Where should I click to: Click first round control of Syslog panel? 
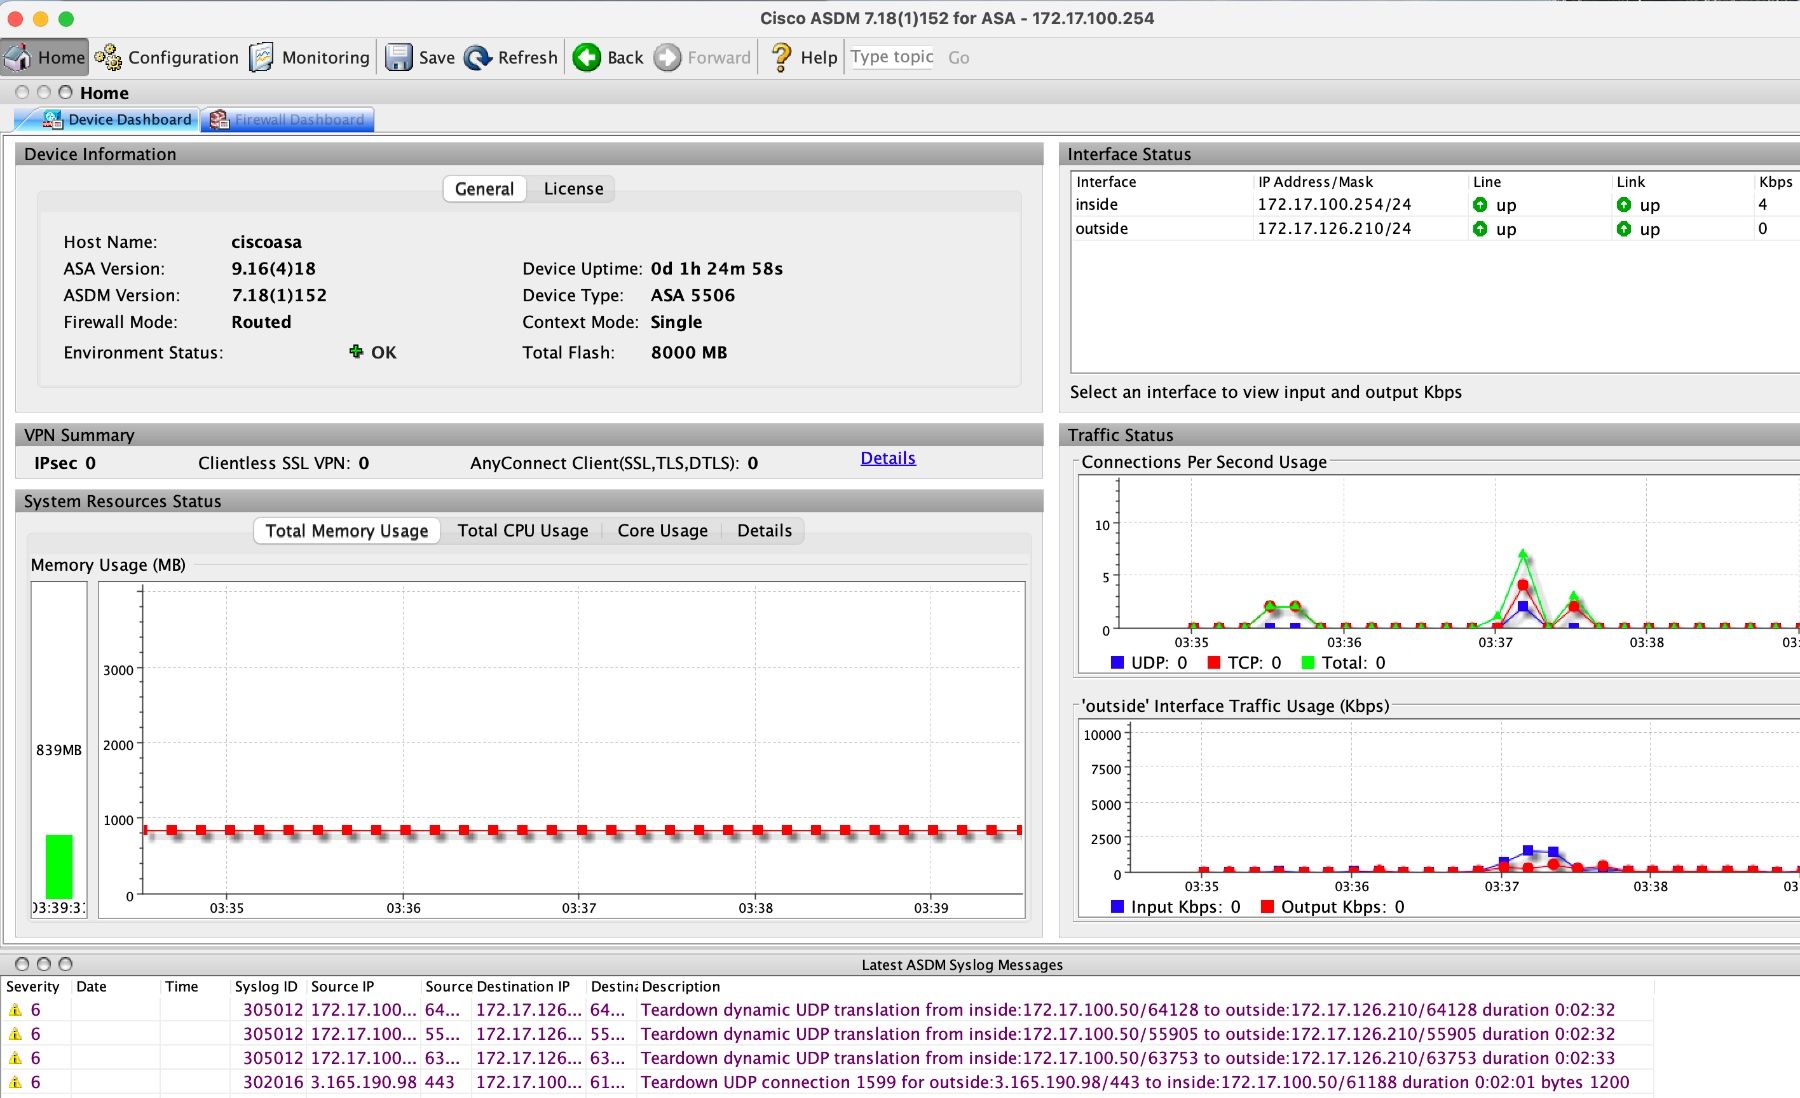pos(22,964)
